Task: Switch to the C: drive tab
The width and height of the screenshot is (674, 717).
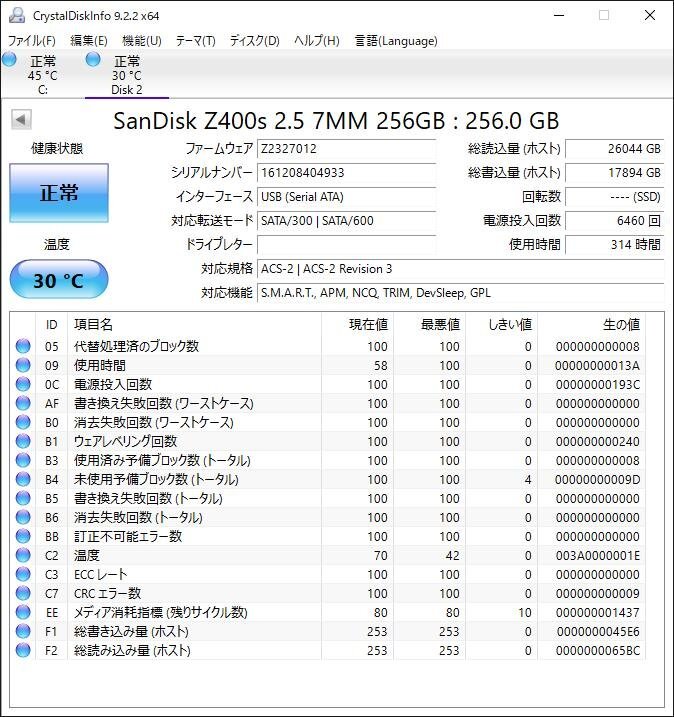Action: [x=43, y=75]
